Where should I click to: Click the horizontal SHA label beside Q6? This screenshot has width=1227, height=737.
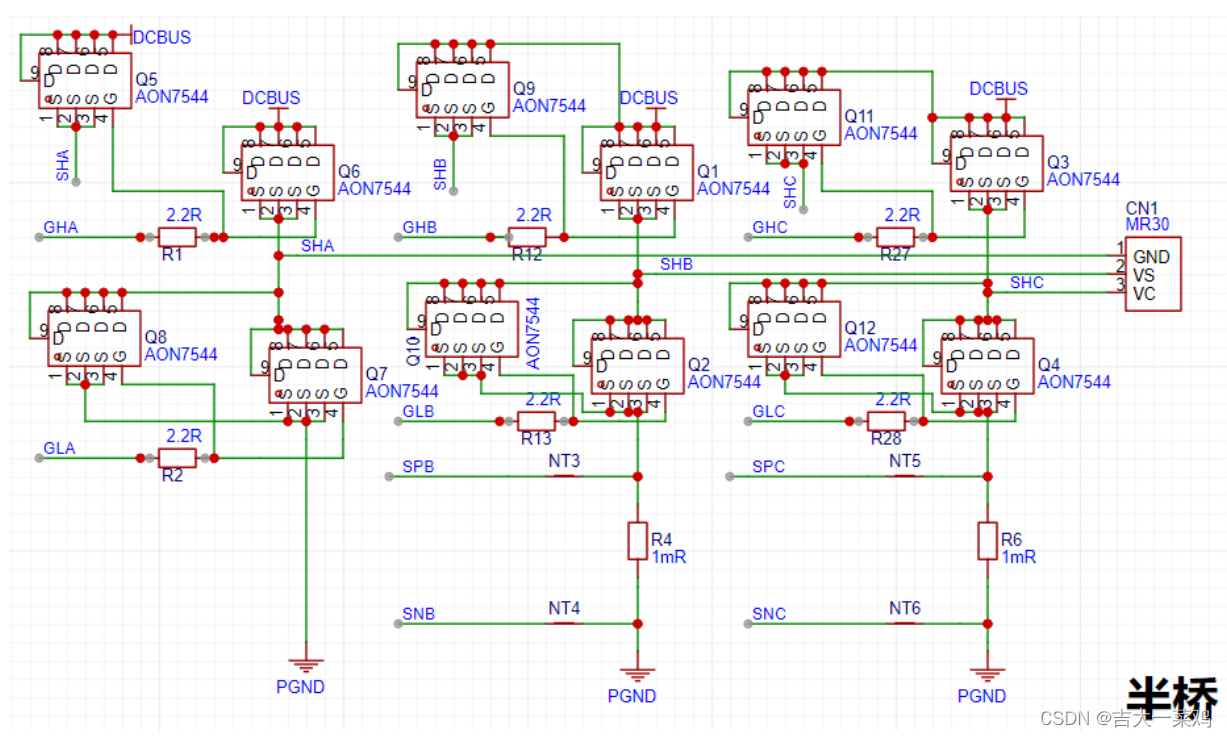coord(318,246)
